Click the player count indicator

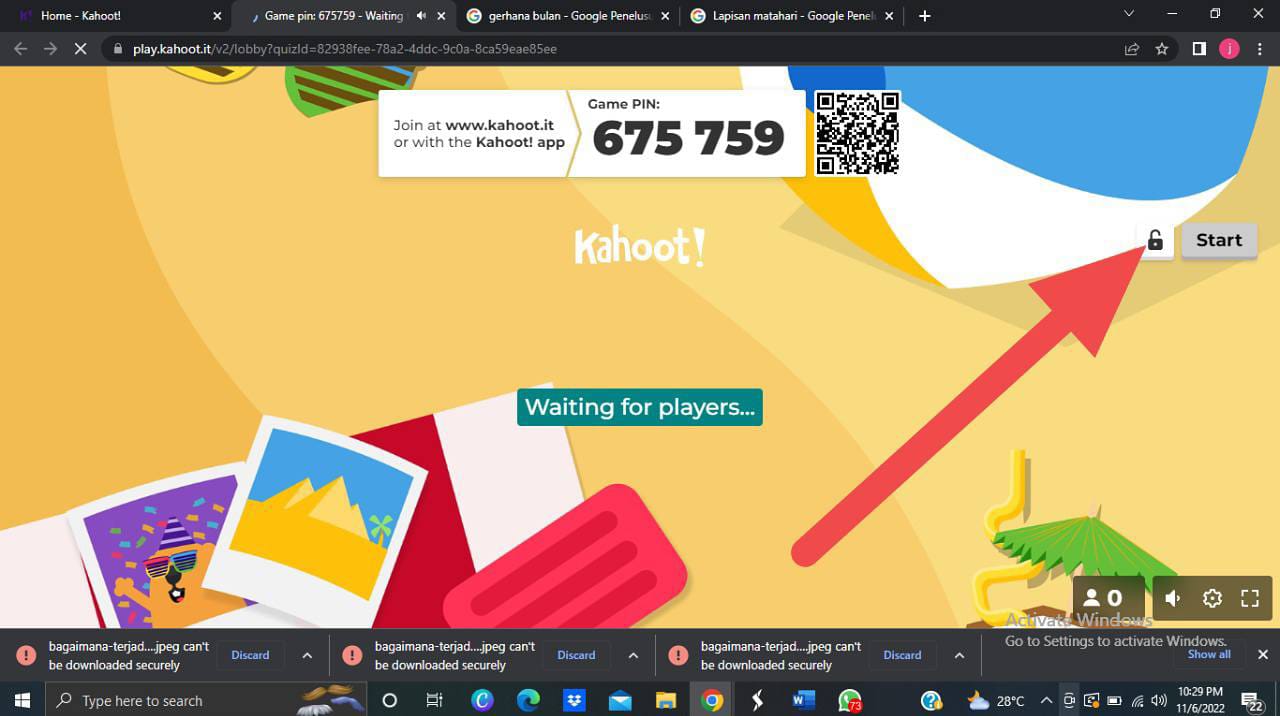point(1108,598)
